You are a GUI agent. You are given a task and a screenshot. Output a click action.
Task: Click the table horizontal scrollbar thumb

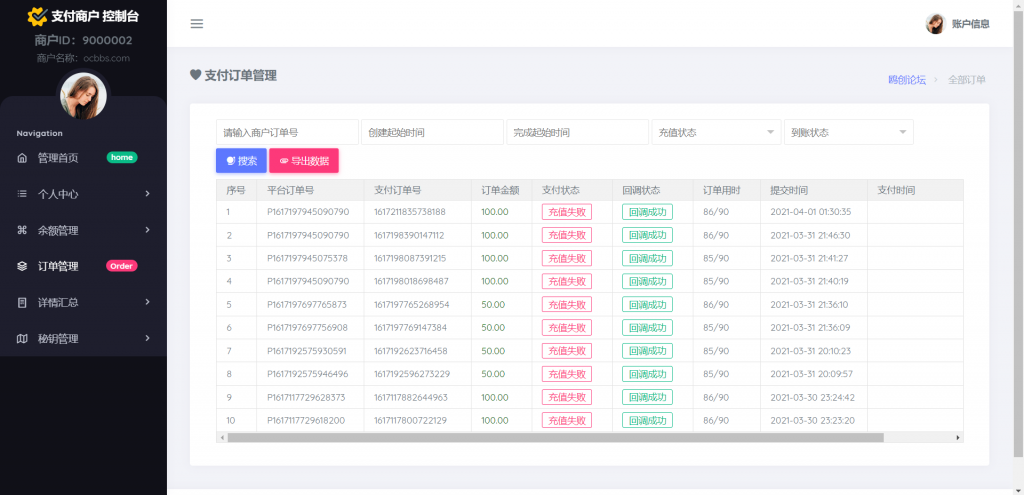pos(555,438)
